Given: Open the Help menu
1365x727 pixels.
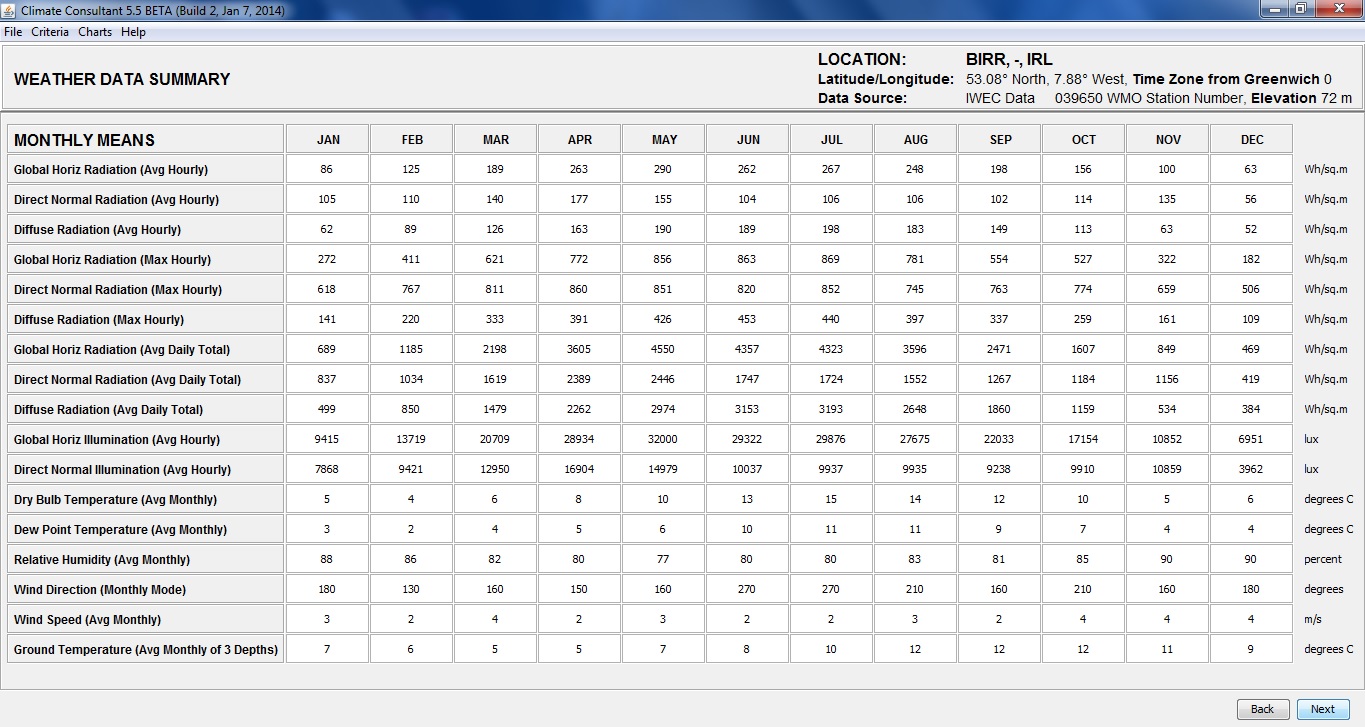Looking at the screenshot, I should click(133, 32).
